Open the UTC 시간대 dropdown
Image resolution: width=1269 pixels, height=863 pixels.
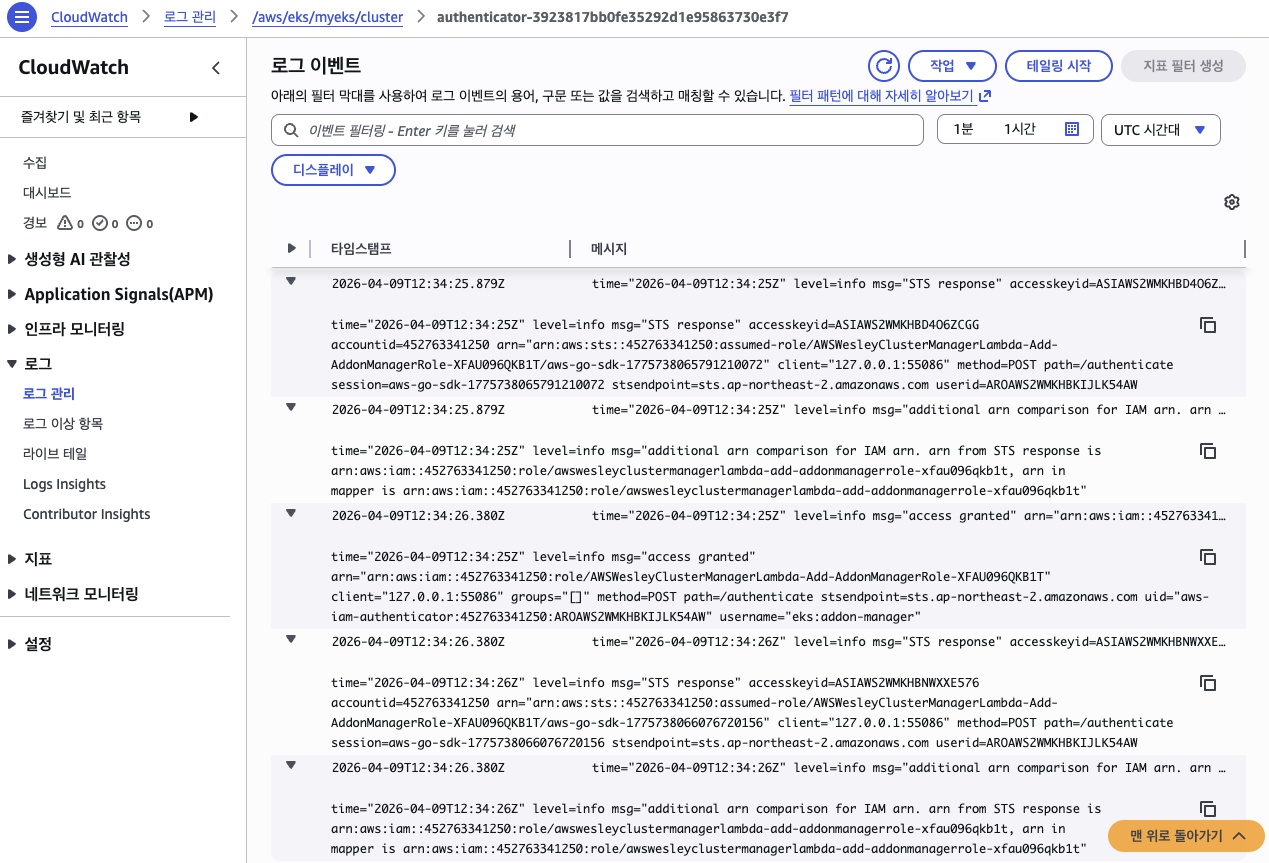click(x=1160, y=129)
